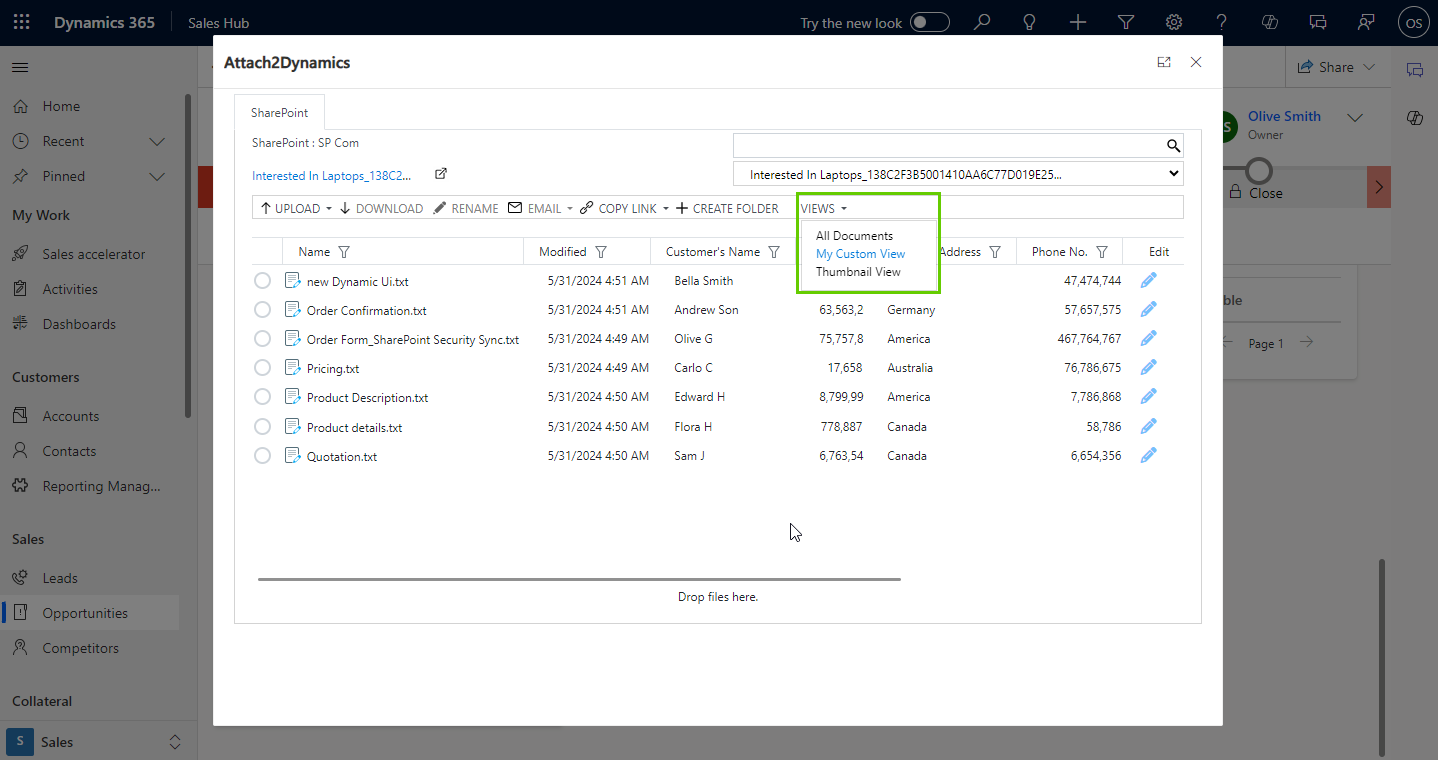Select All Documents in Views menu

coord(854,236)
